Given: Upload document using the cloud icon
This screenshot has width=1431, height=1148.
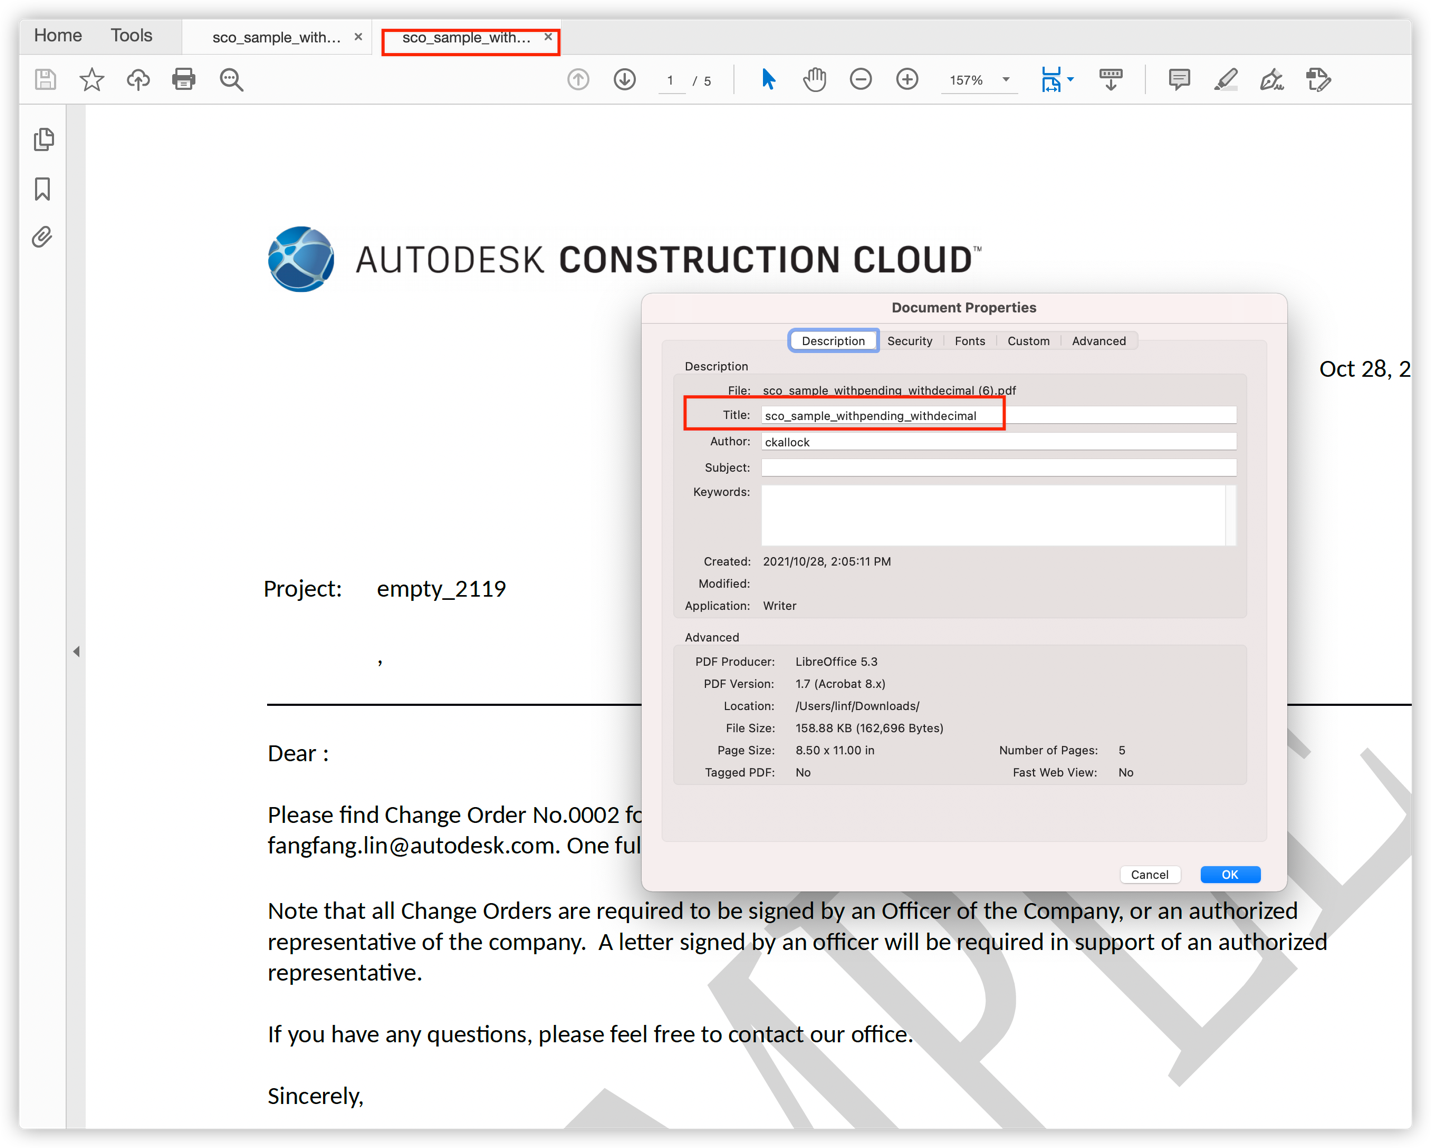Looking at the screenshot, I should tap(138, 80).
